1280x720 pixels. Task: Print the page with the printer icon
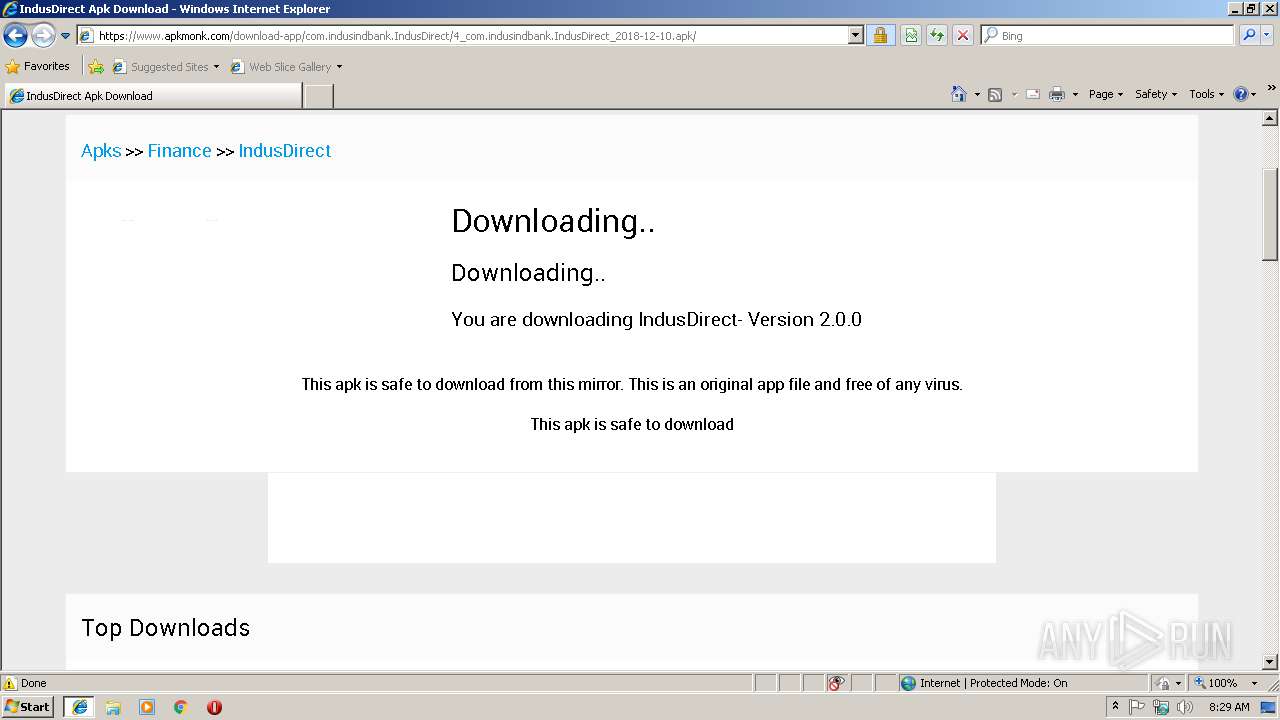coord(1057,94)
